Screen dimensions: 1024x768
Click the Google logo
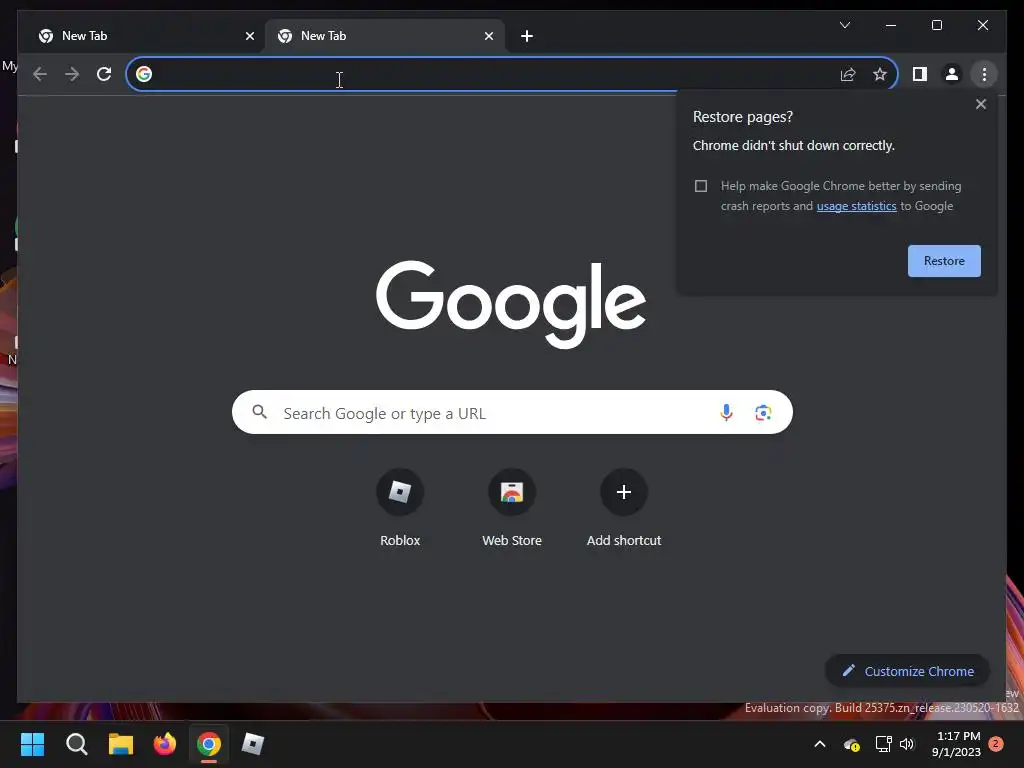click(511, 304)
